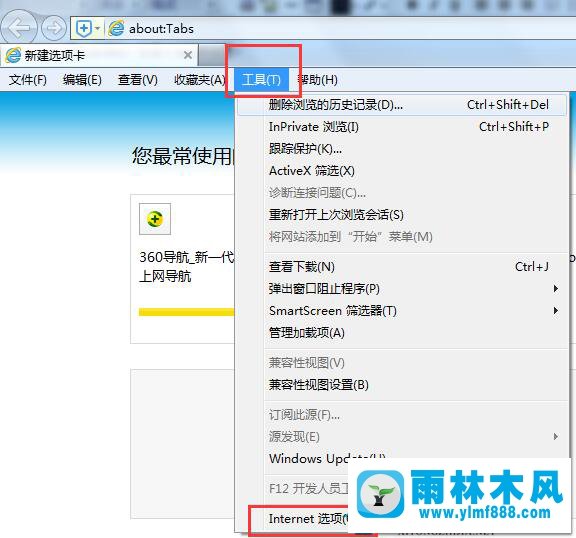Open the 收藏夹(A) menu
The height and width of the screenshot is (538, 576).
point(199,80)
